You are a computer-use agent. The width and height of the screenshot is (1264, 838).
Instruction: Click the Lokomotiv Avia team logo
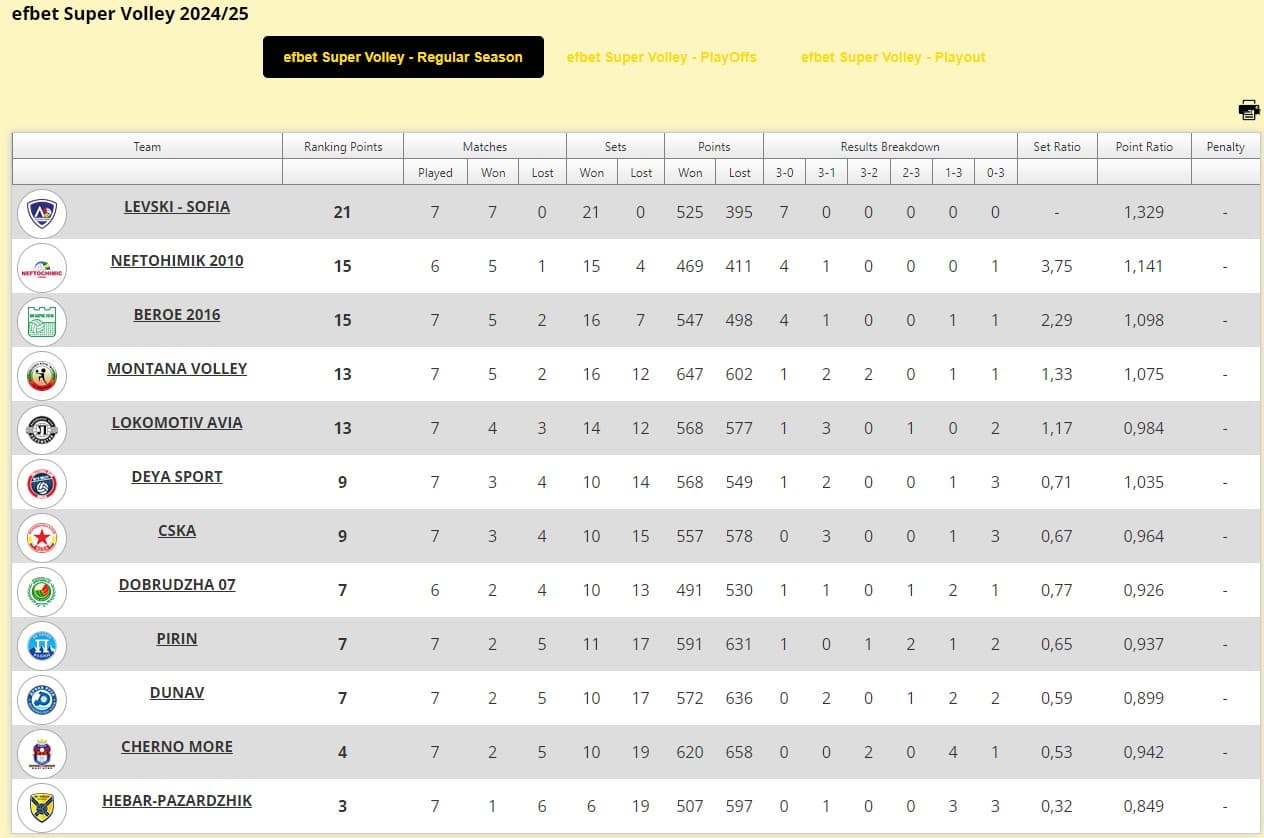[x=42, y=429]
